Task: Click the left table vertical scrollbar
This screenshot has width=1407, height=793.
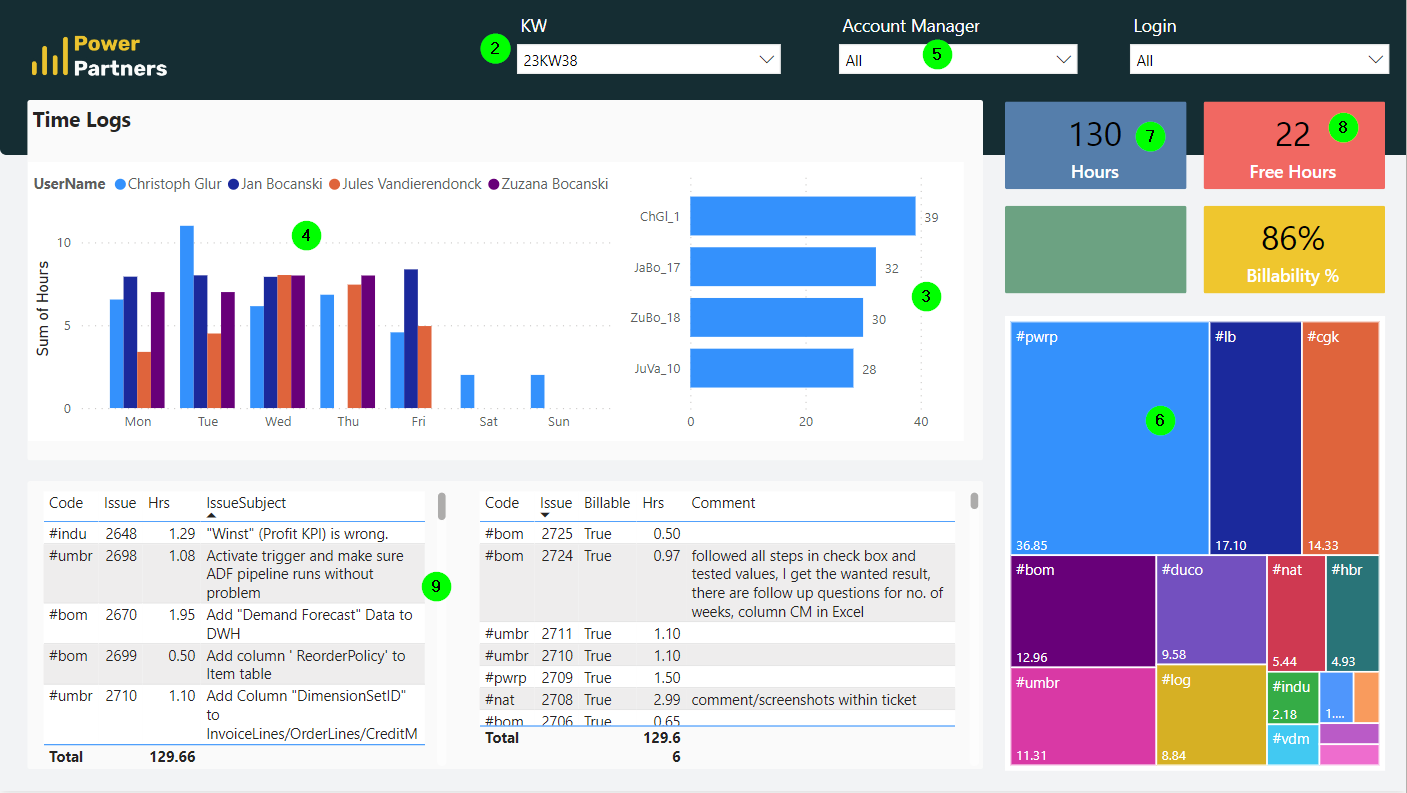Action: tap(442, 507)
